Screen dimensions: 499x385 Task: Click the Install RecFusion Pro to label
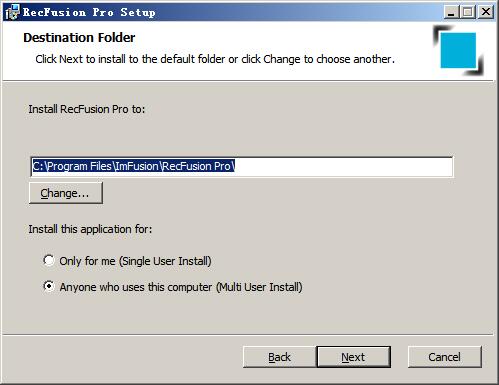[87, 109]
